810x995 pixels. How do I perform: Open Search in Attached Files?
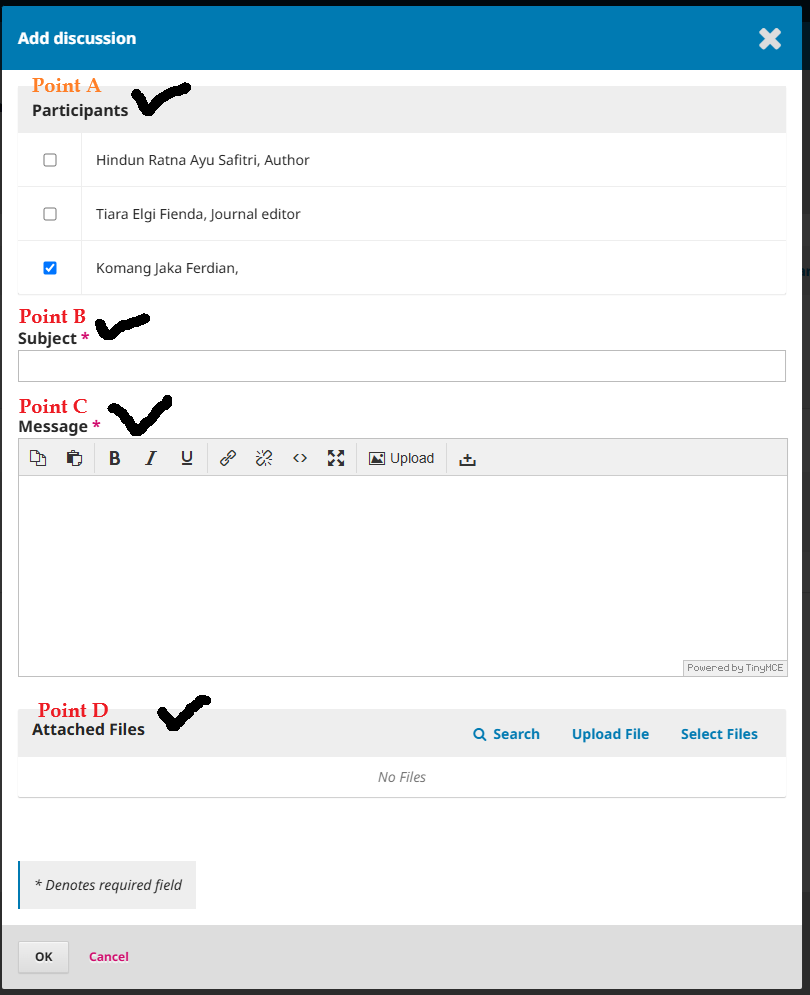tap(507, 734)
